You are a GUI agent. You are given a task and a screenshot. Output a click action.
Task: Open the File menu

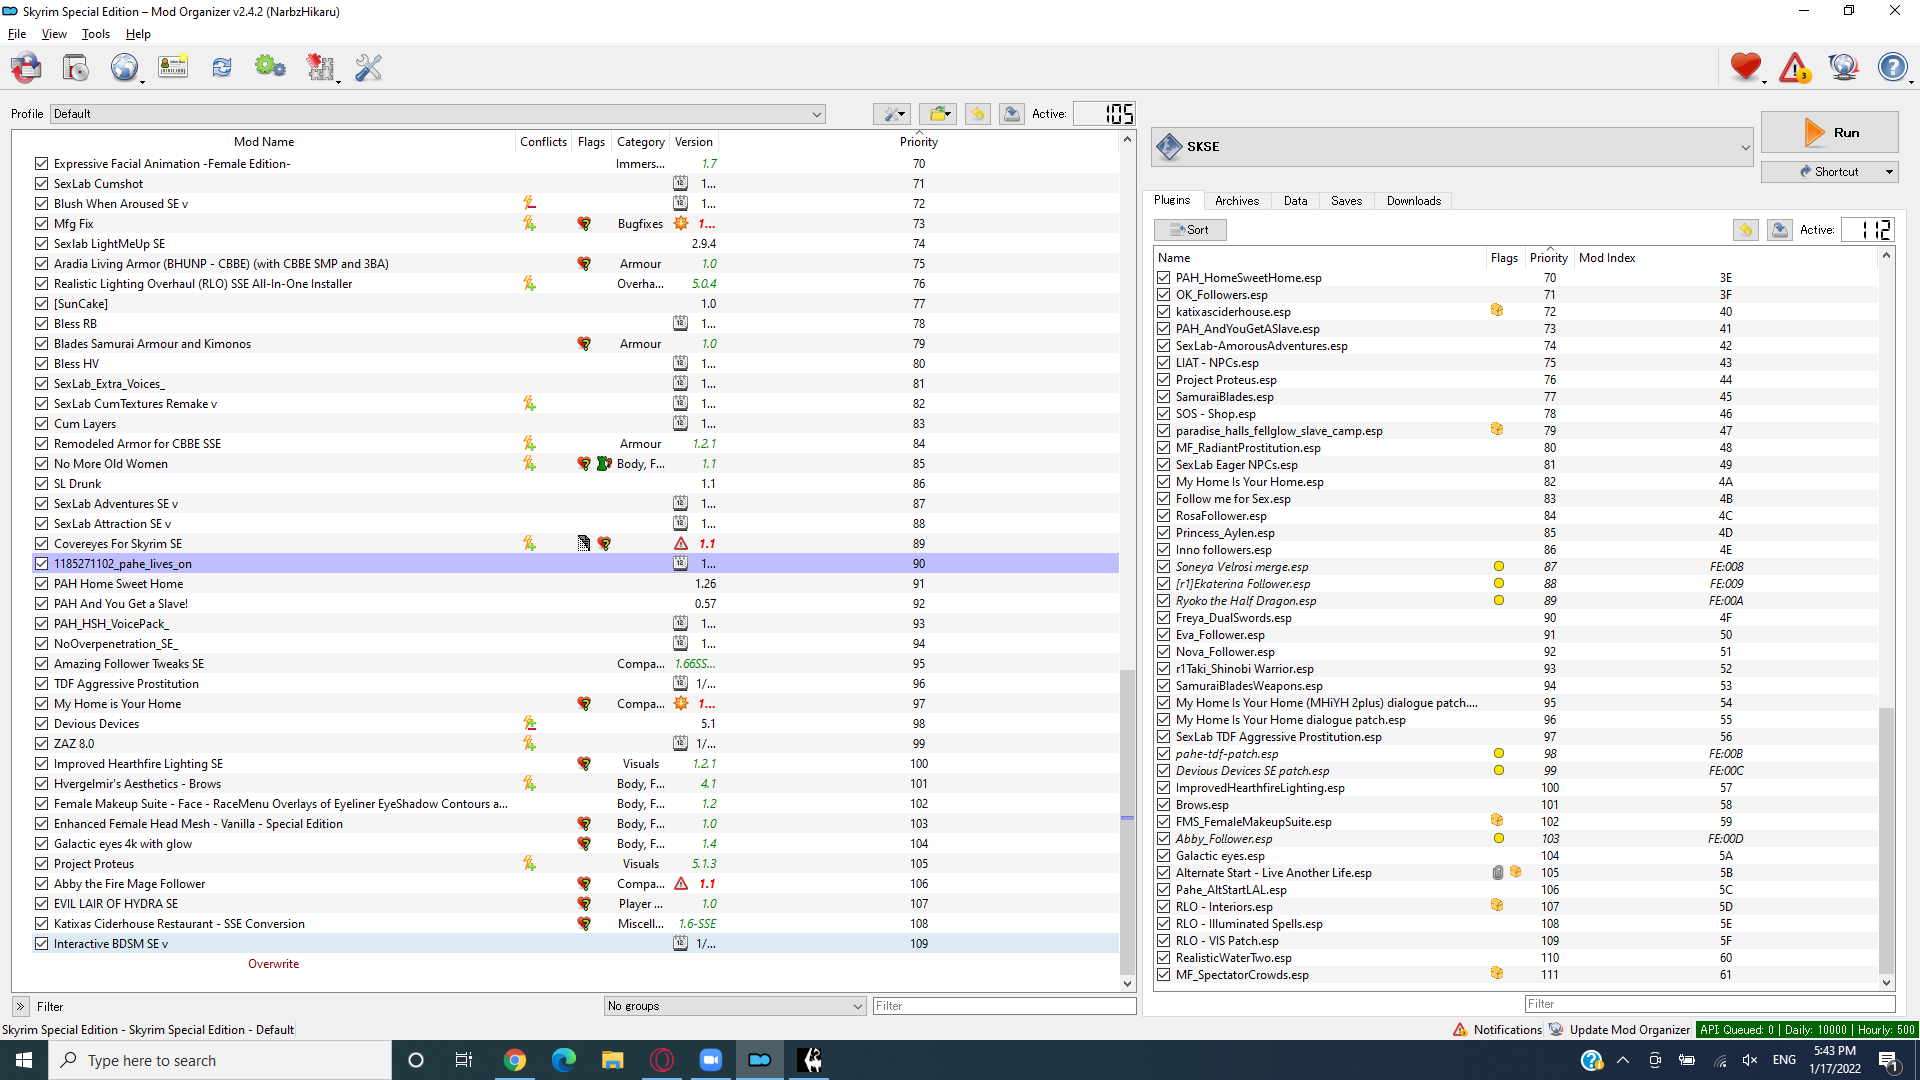coord(17,34)
